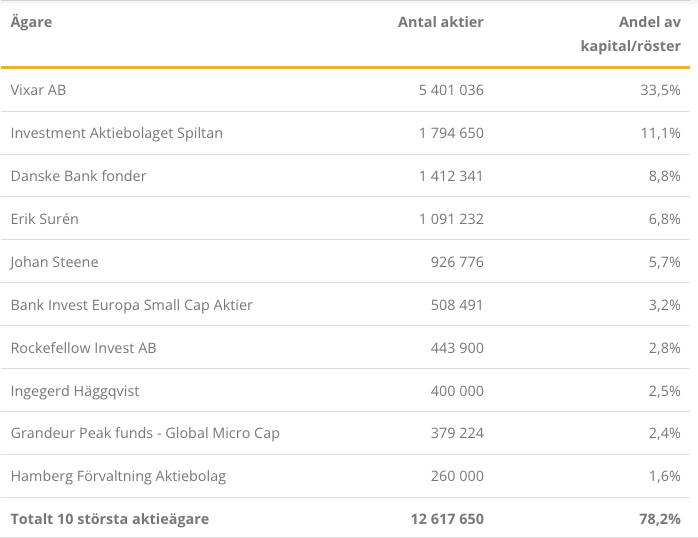Click the Rockefellow Invest AB entry
Screen dimensions: 698x538
click(84, 348)
